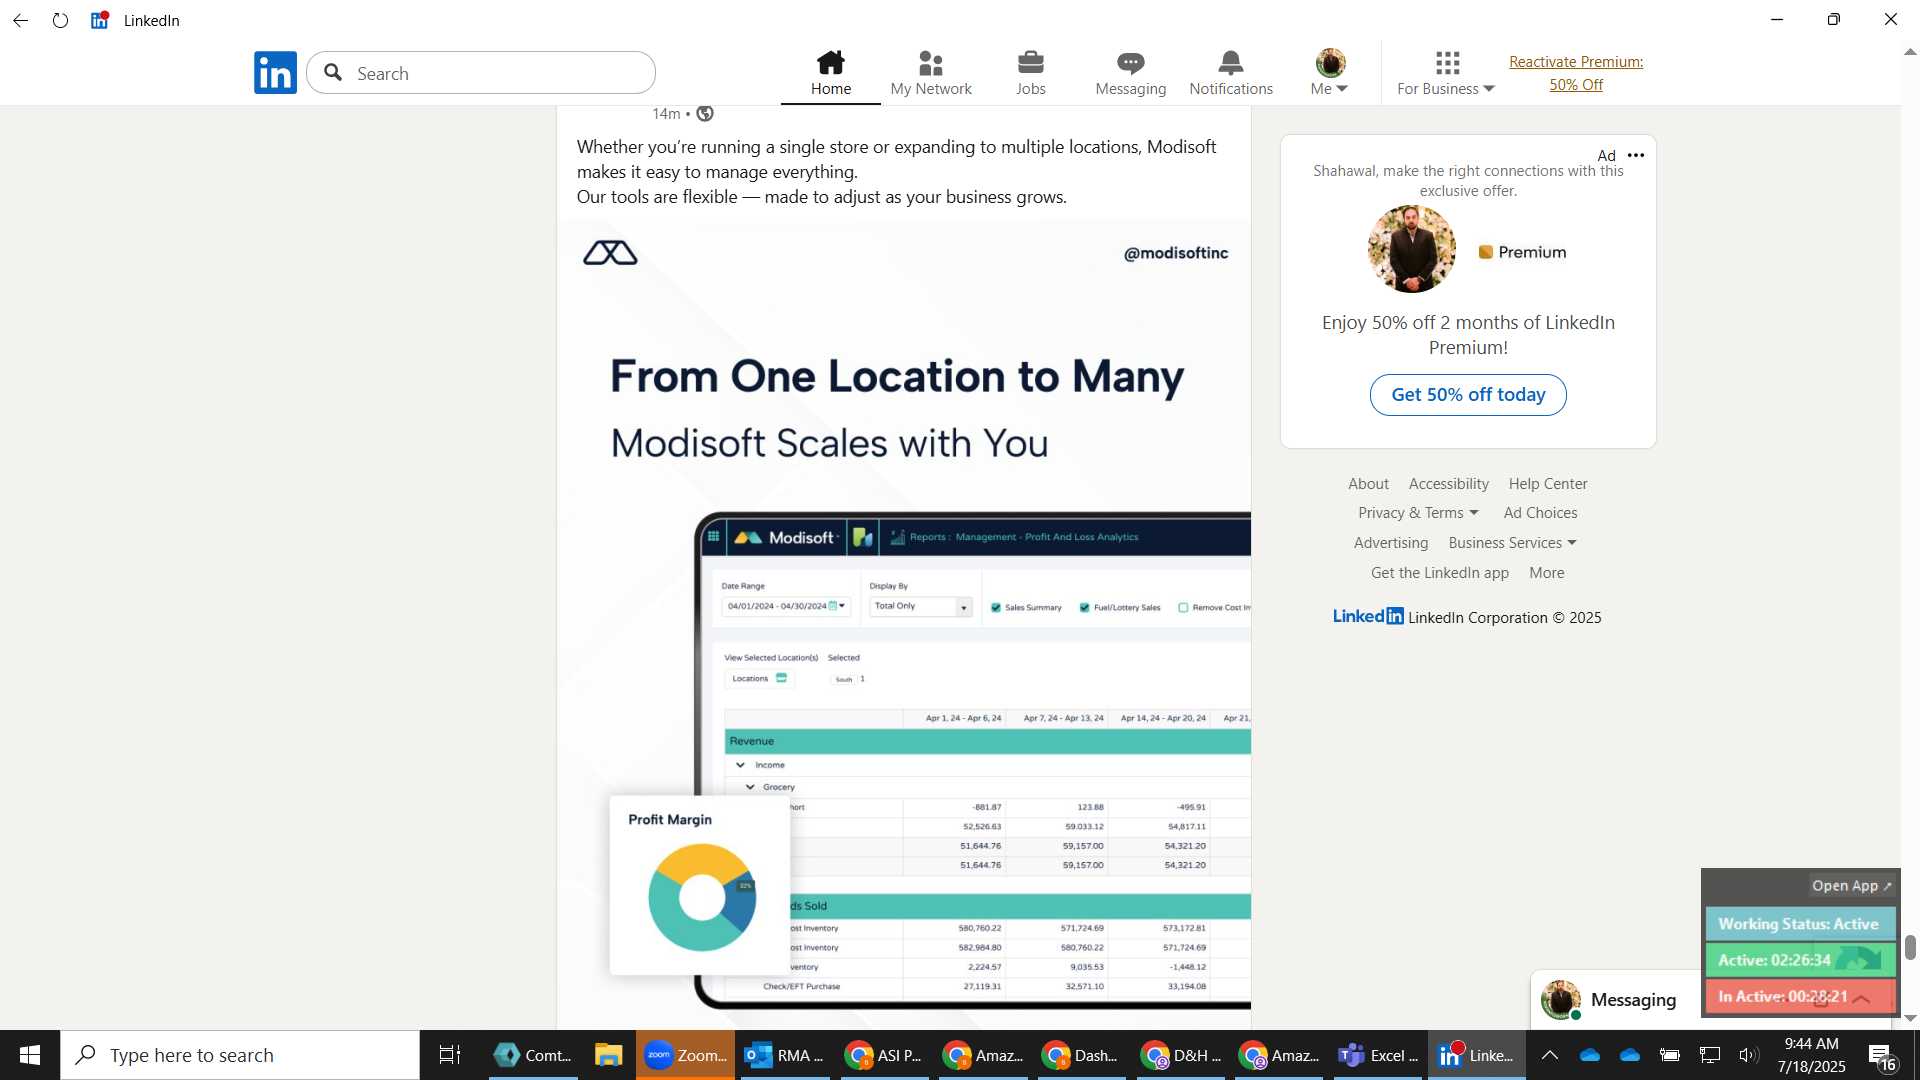Viewport: 1920px width, 1080px height.
Task: Expand Privacy & Terms dropdown
Action: coord(1418,513)
